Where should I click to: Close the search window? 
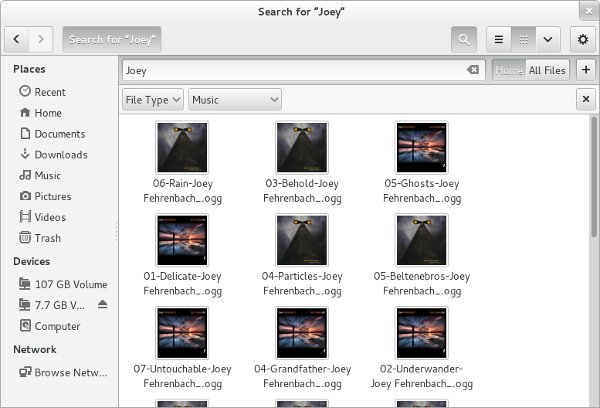tap(589, 11)
